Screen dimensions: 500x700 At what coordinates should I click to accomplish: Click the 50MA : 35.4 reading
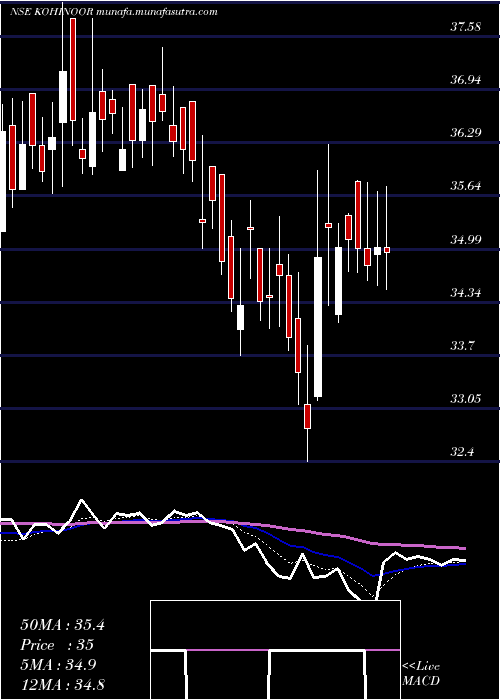(x=62, y=625)
